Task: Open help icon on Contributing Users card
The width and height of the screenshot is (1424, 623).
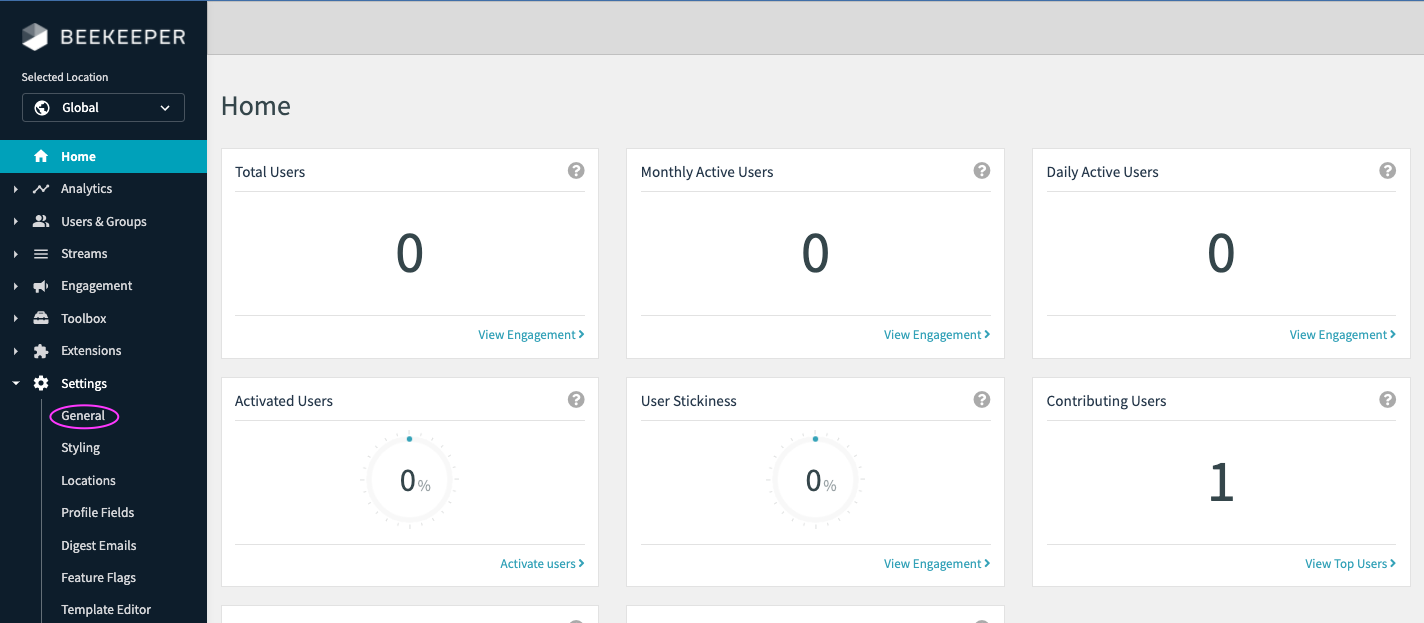Action: point(1387,400)
